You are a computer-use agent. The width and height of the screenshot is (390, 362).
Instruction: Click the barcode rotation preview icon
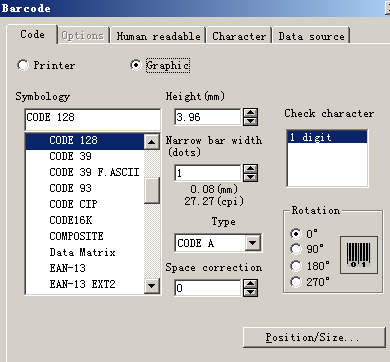tap(359, 255)
